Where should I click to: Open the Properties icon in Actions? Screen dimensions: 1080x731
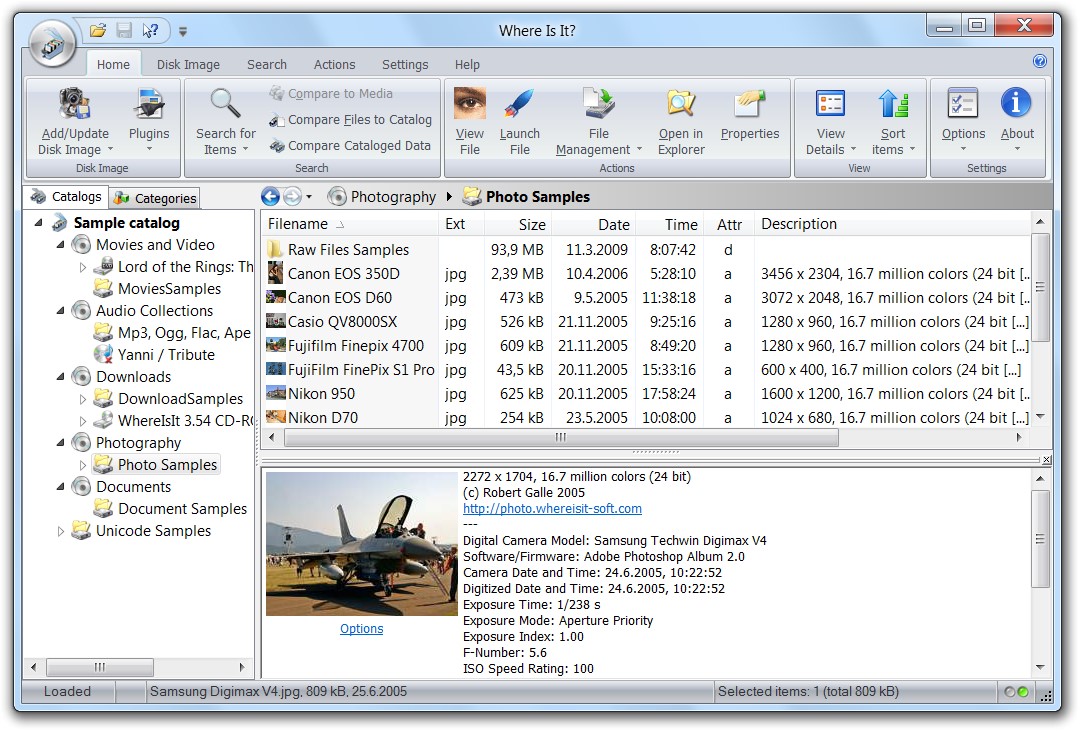click(749, 104)
